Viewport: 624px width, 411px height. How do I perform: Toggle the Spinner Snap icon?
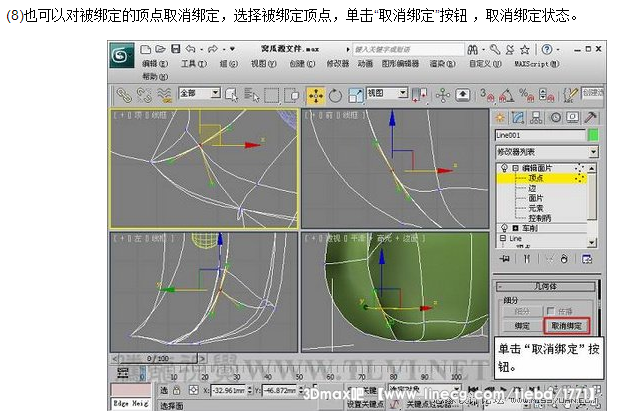point(546,95)
